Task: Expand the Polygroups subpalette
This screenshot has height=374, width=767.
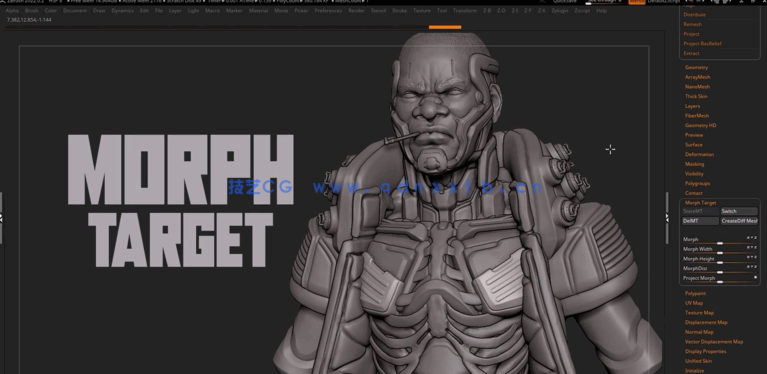Action: coord(698,183)
